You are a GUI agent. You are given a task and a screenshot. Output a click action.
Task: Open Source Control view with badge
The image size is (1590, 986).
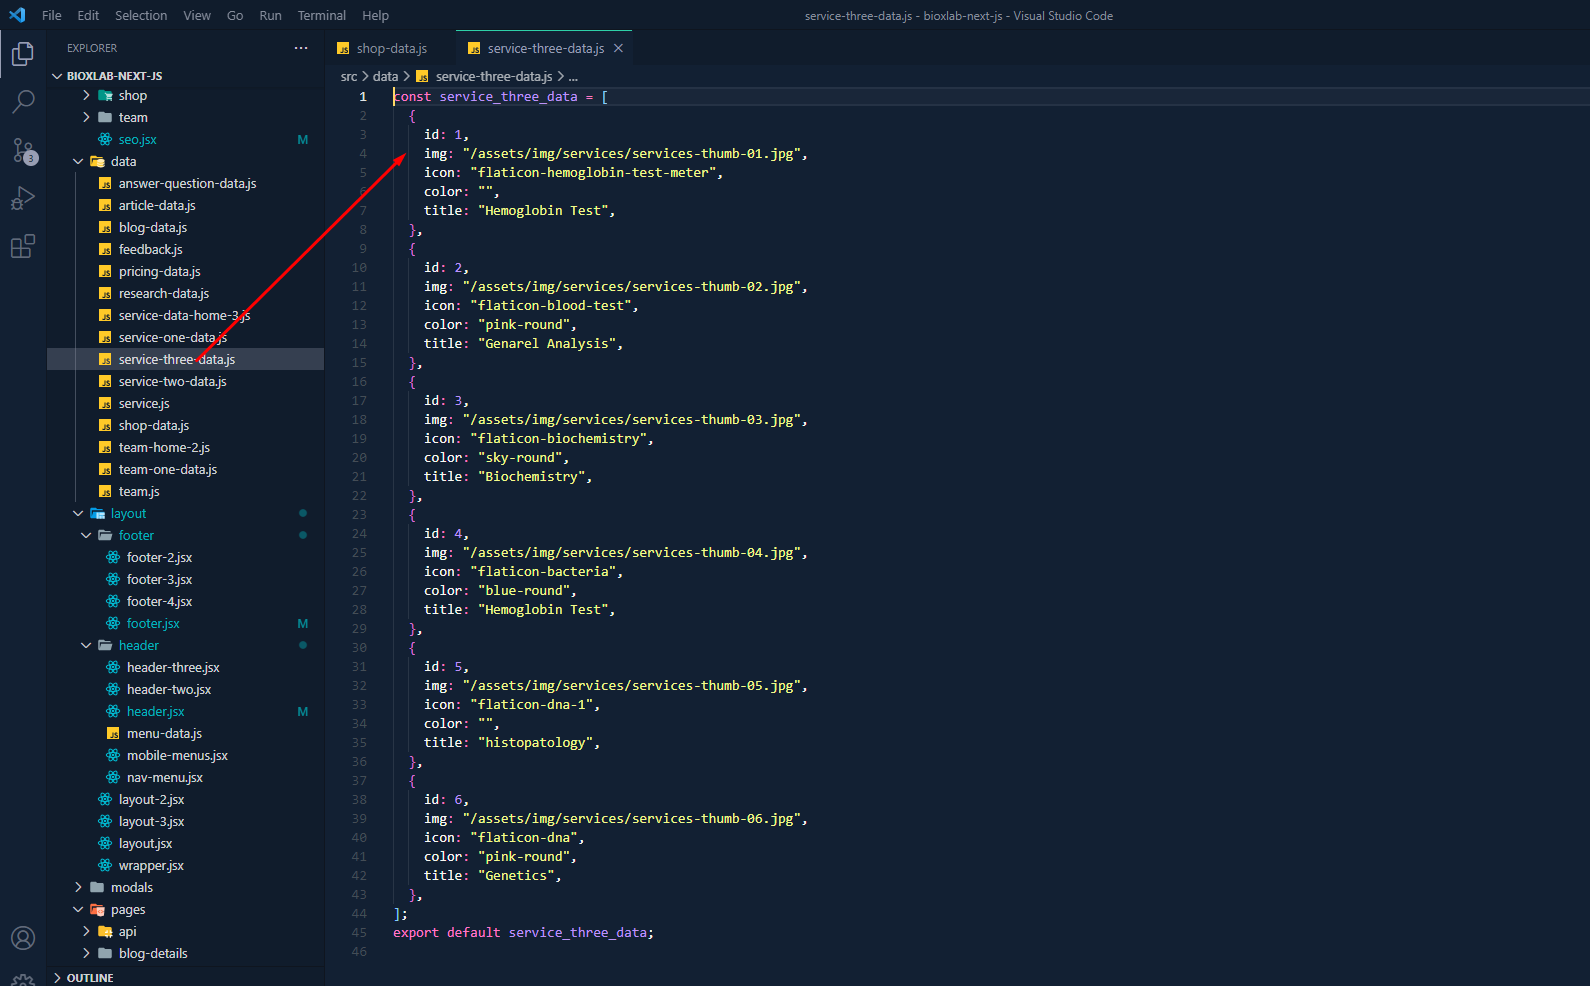(x=23, y=150)
